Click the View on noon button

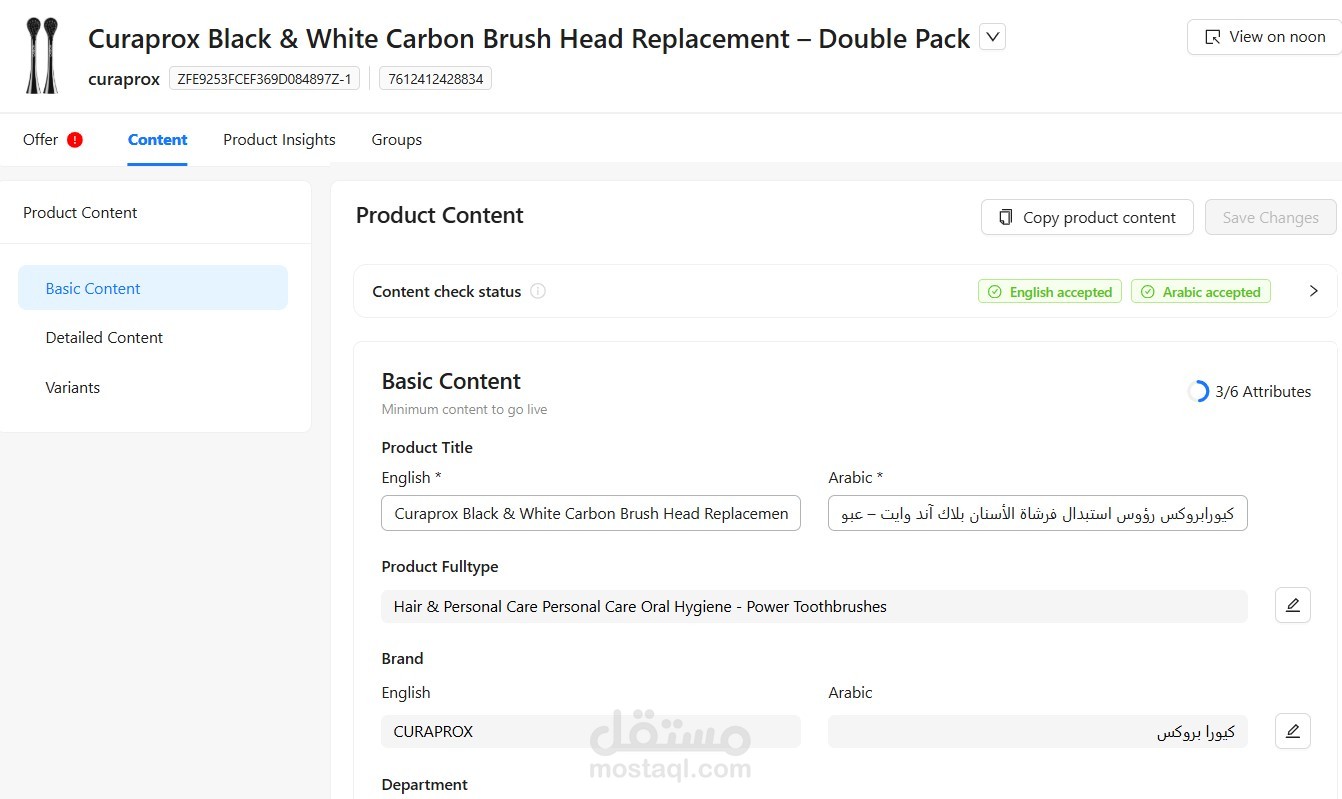pos(1264,37)
